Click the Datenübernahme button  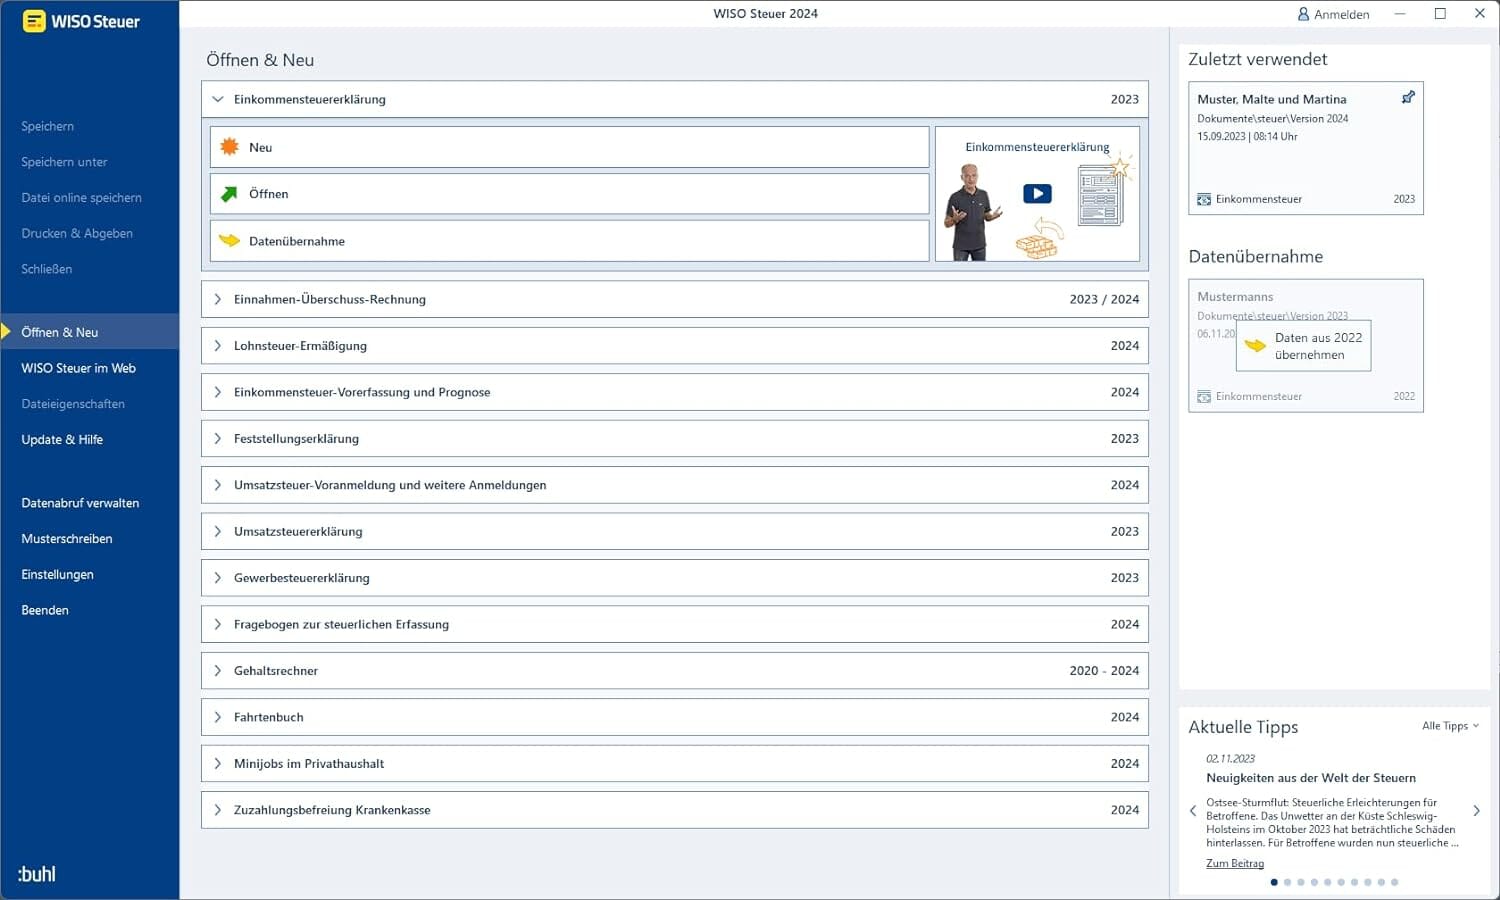click(x=570, y=241)
